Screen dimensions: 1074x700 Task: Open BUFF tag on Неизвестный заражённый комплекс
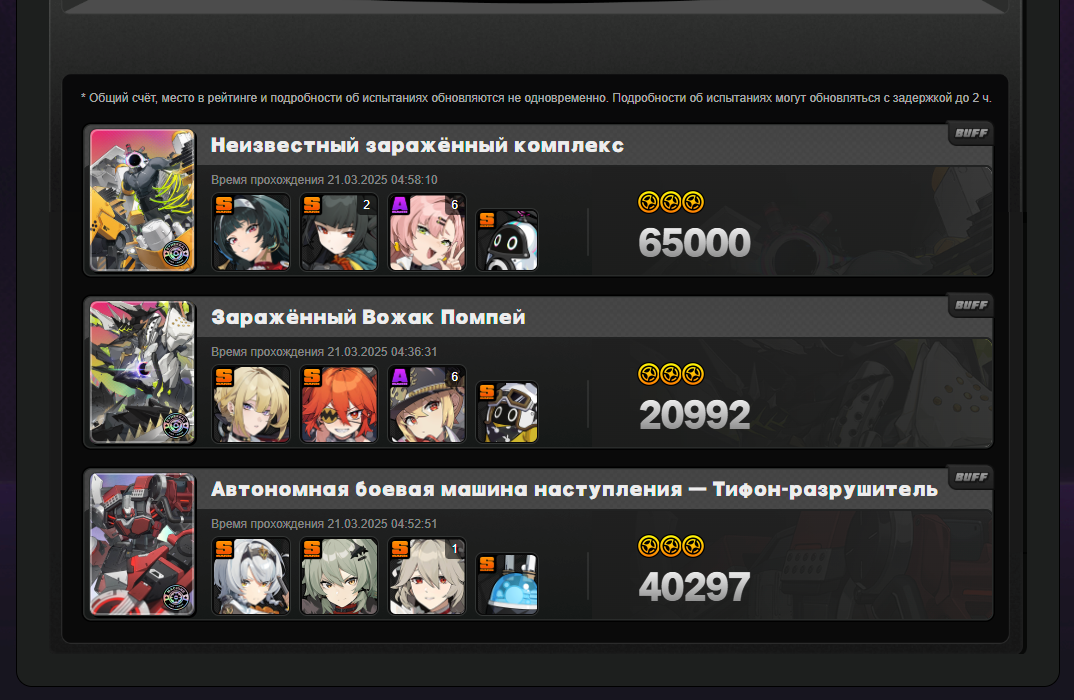pyautogui.click(x=971, y=133)
